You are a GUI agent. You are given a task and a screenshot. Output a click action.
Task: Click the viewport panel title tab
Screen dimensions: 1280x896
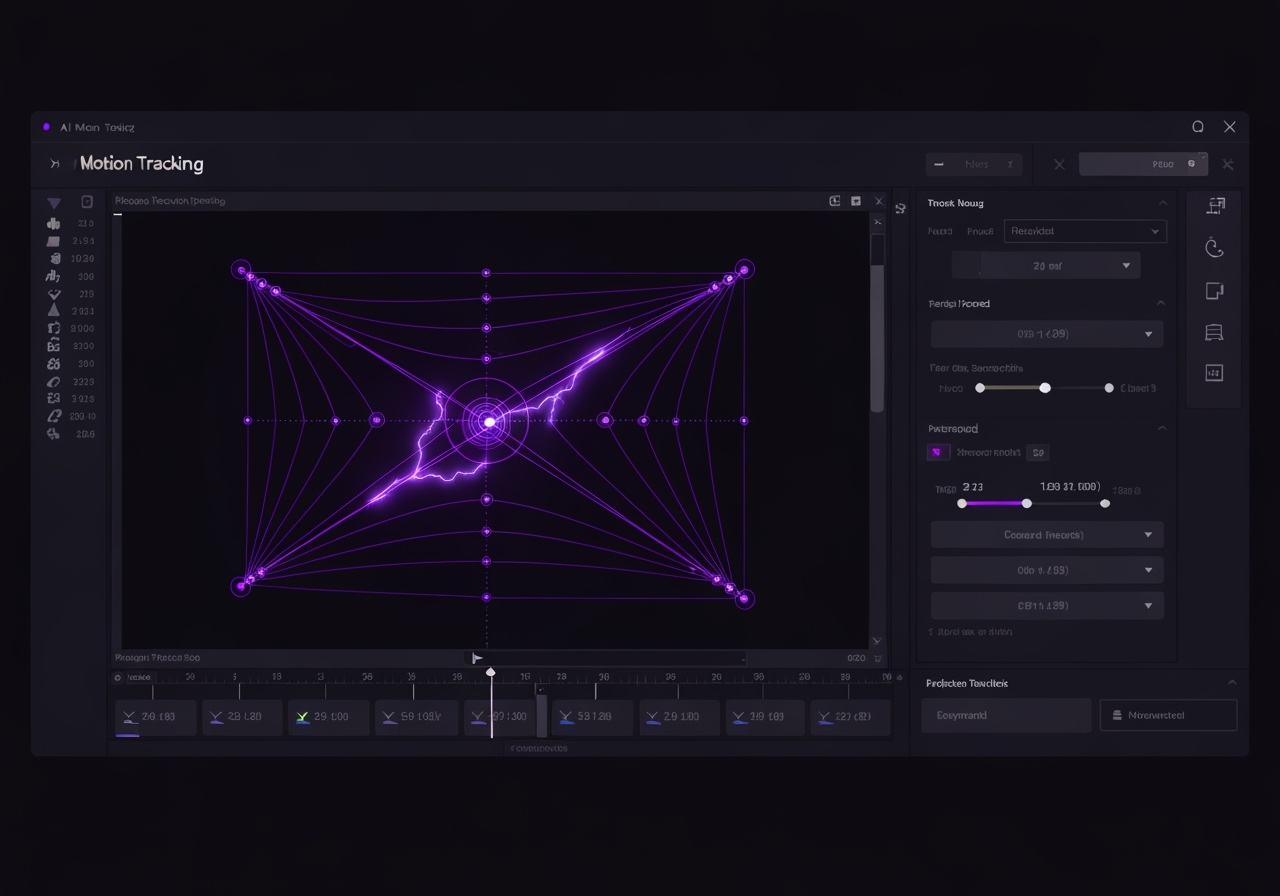click(170, 201)
